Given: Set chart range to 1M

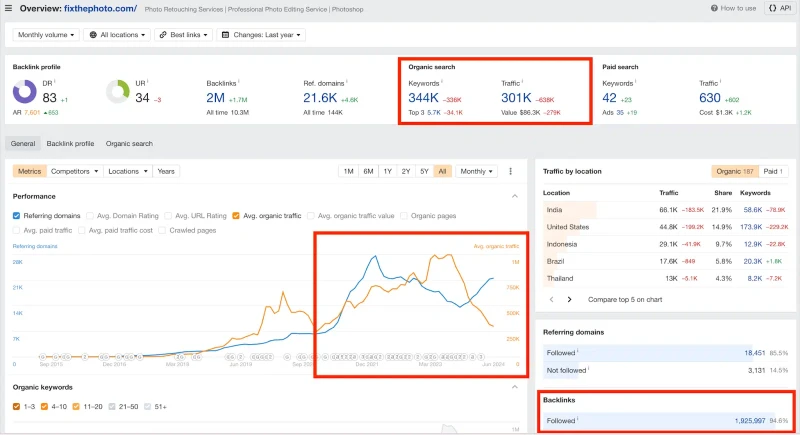Looking at the screenshot, I should click(348, 171).
